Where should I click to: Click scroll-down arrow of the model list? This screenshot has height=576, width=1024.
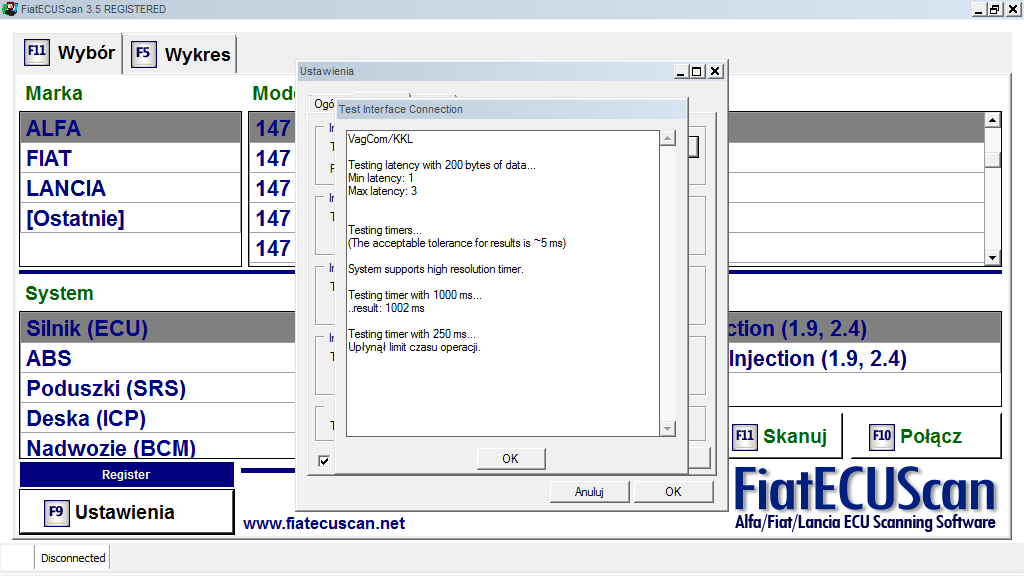point(993,257)
